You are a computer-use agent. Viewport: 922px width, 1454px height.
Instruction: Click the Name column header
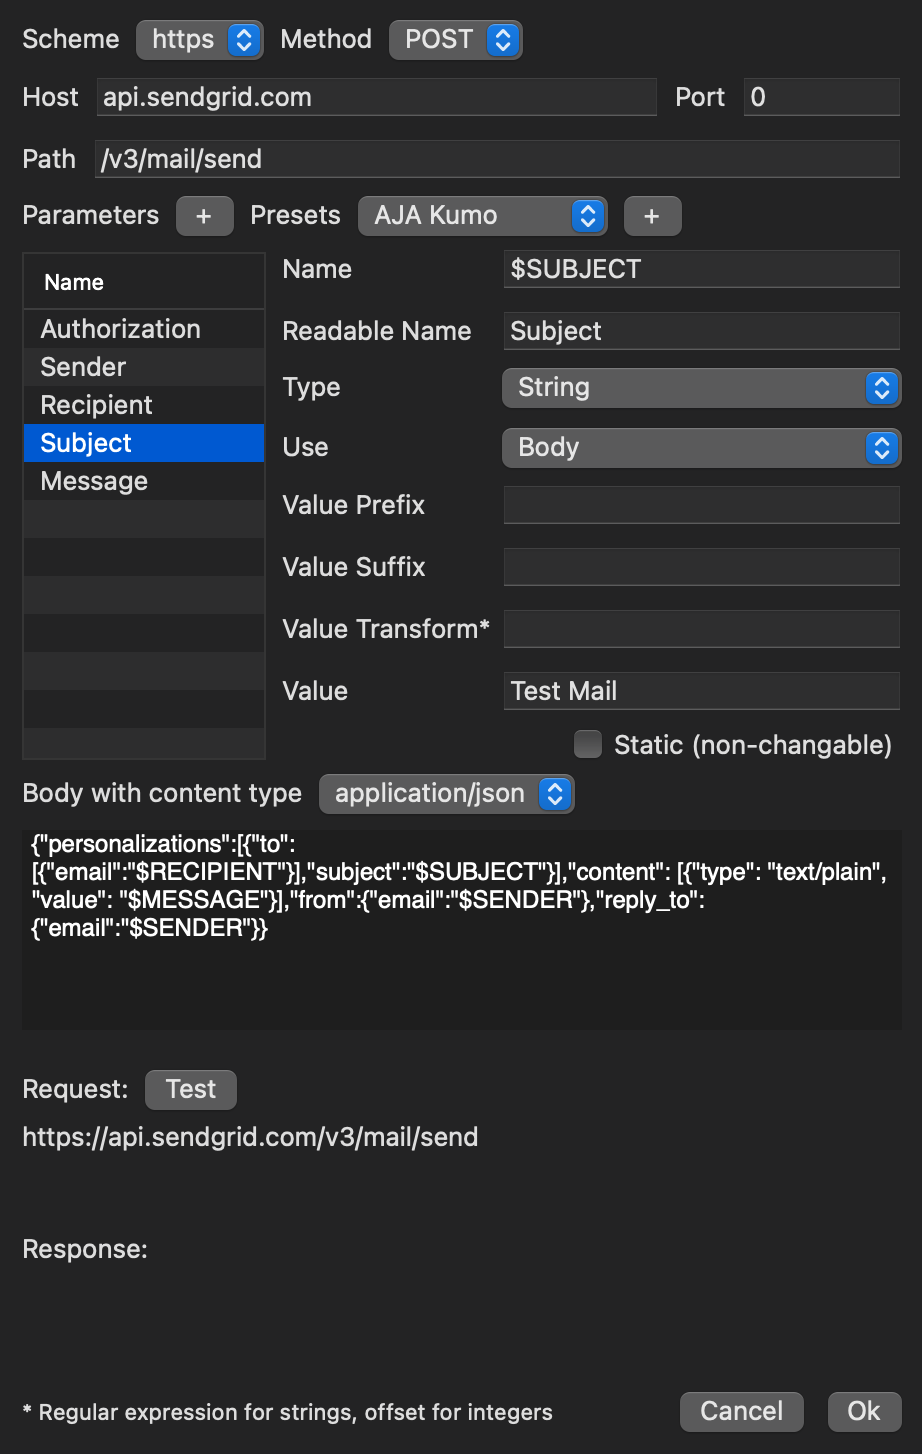tap(144, 282)
